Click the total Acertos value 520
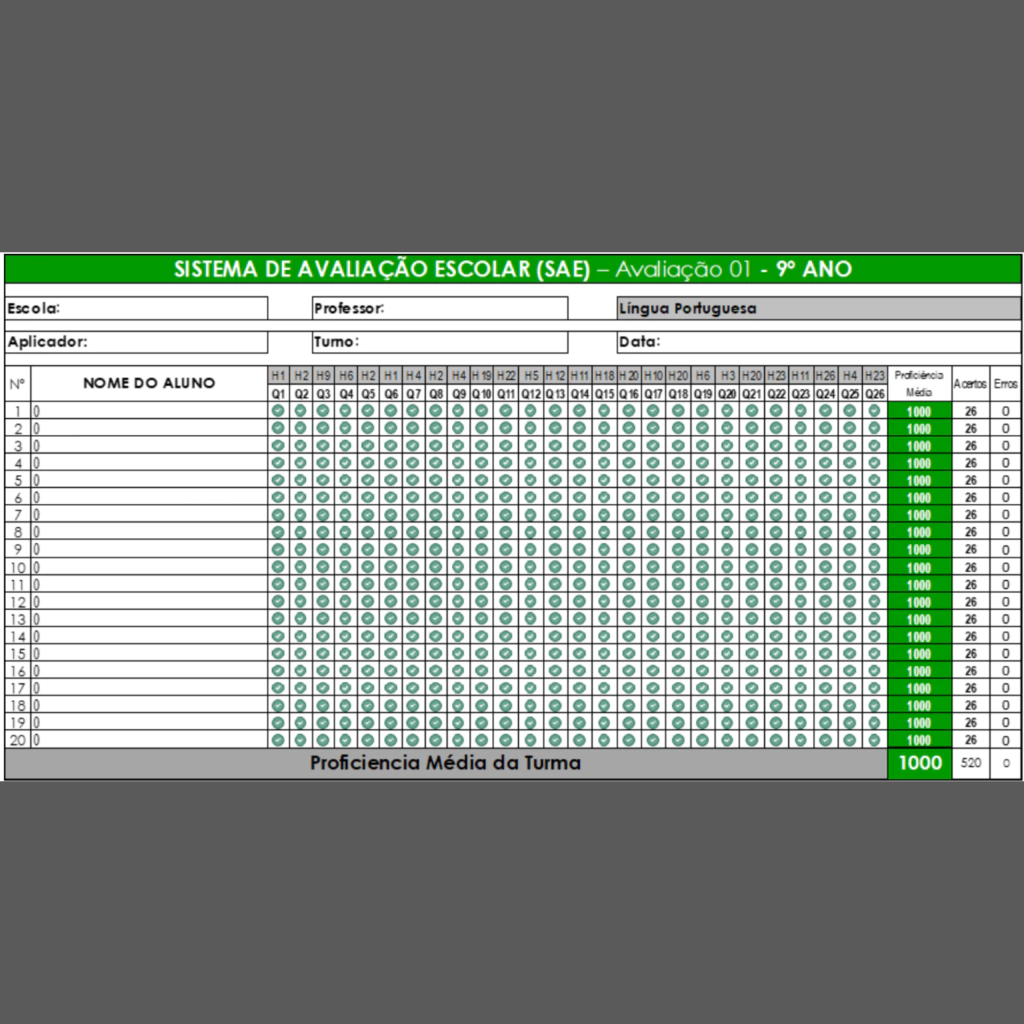This screenshot has height=1024, width=1024. (x=970, y=763)
